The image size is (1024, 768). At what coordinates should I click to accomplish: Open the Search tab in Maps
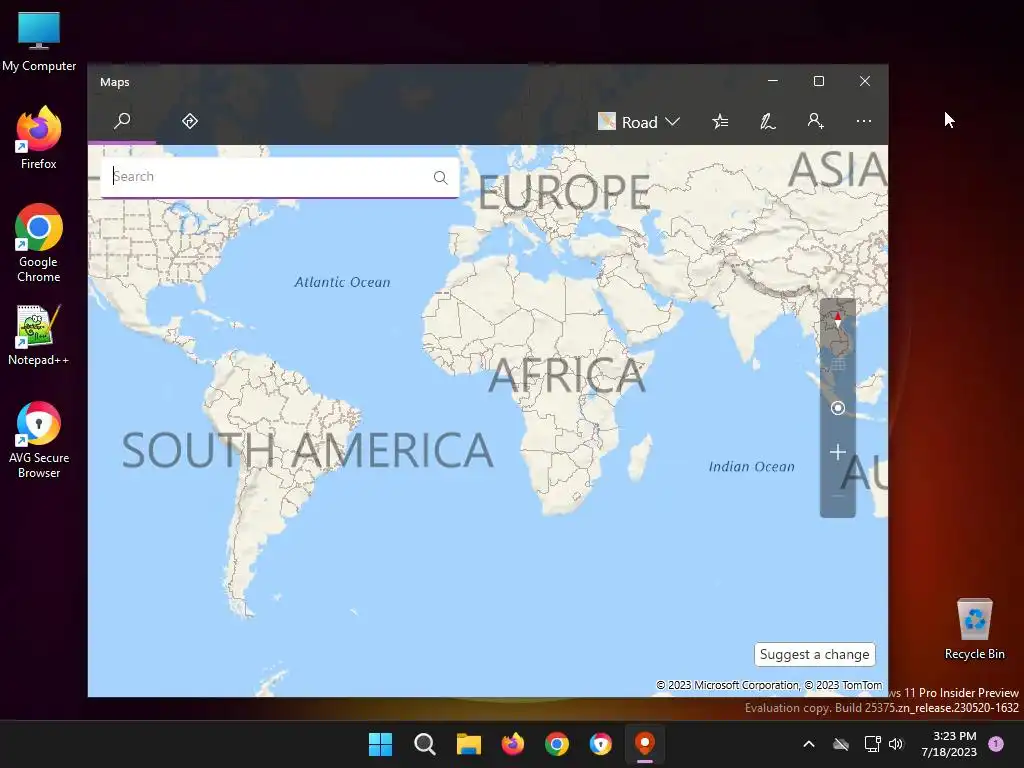122,121
